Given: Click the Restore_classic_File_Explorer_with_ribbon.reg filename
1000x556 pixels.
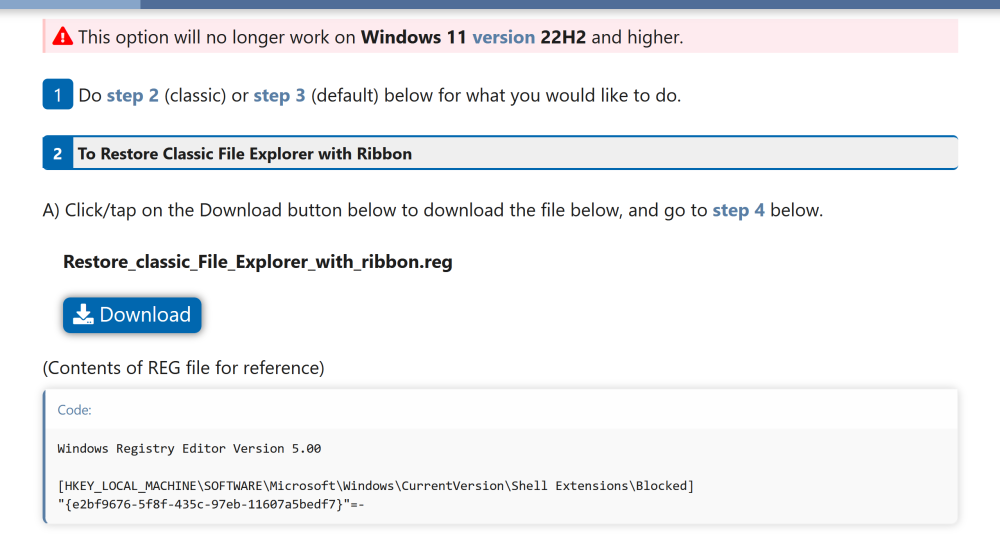Looking at the screenshot, I should point(258,263).
